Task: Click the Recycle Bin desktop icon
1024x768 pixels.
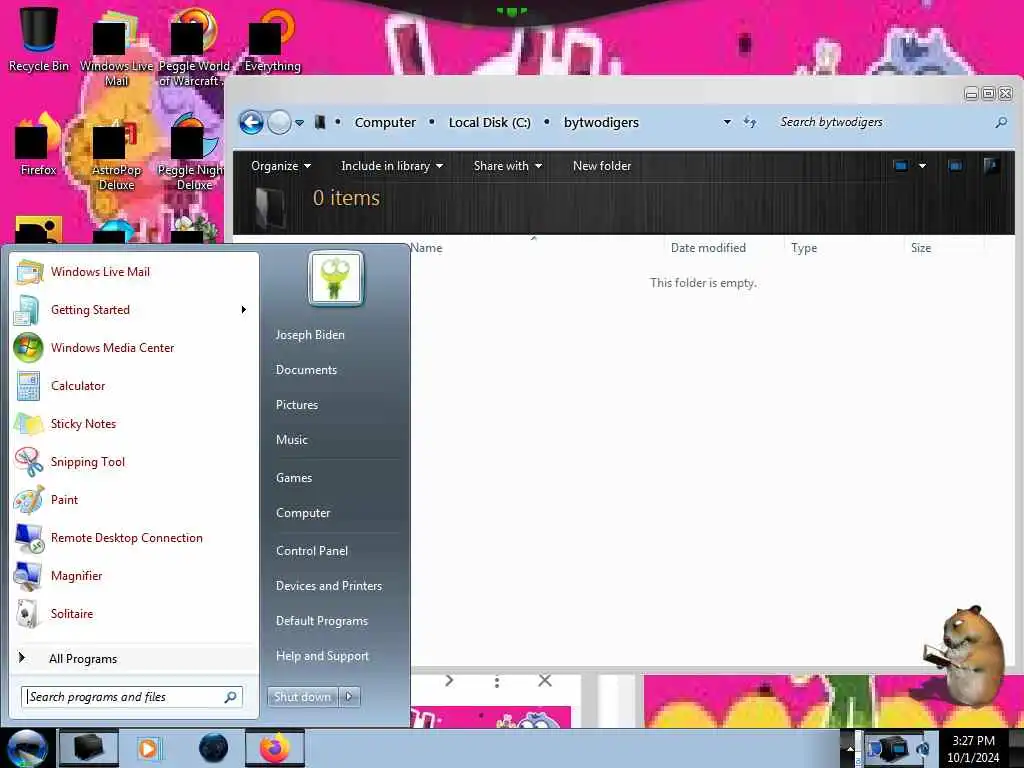Action: [x=39, y=39]
